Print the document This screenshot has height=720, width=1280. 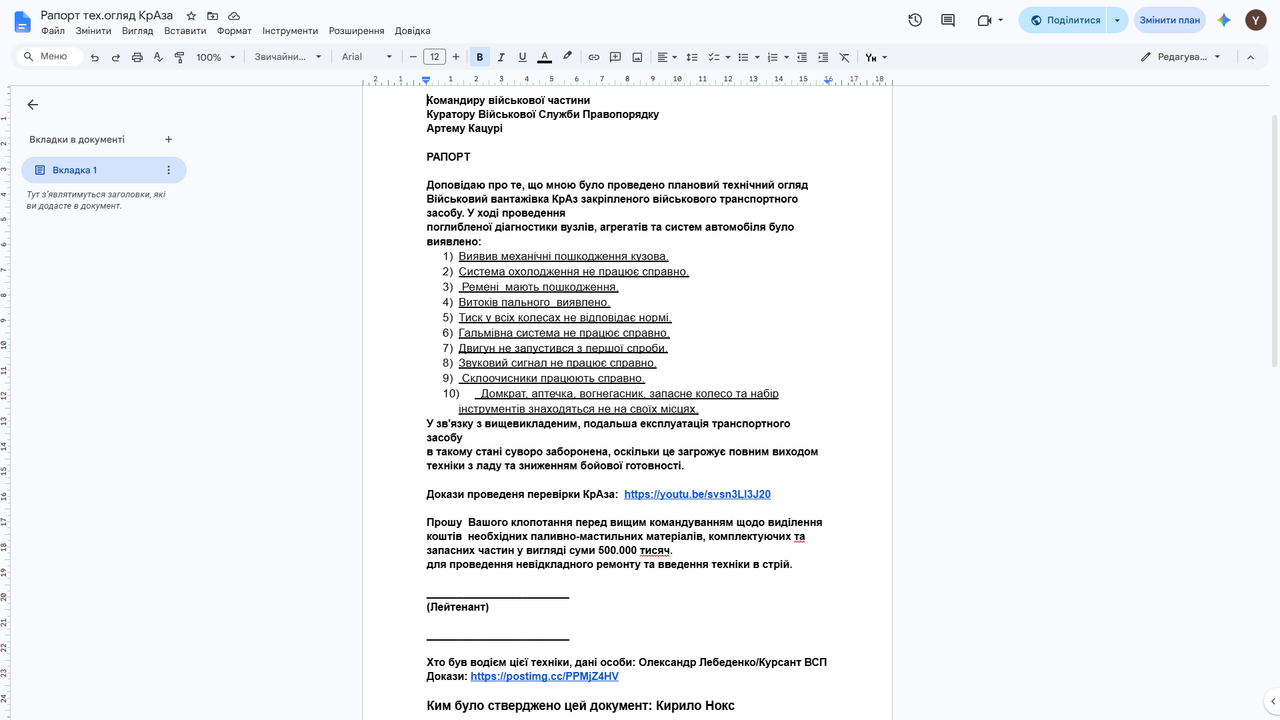coord(137,57)
